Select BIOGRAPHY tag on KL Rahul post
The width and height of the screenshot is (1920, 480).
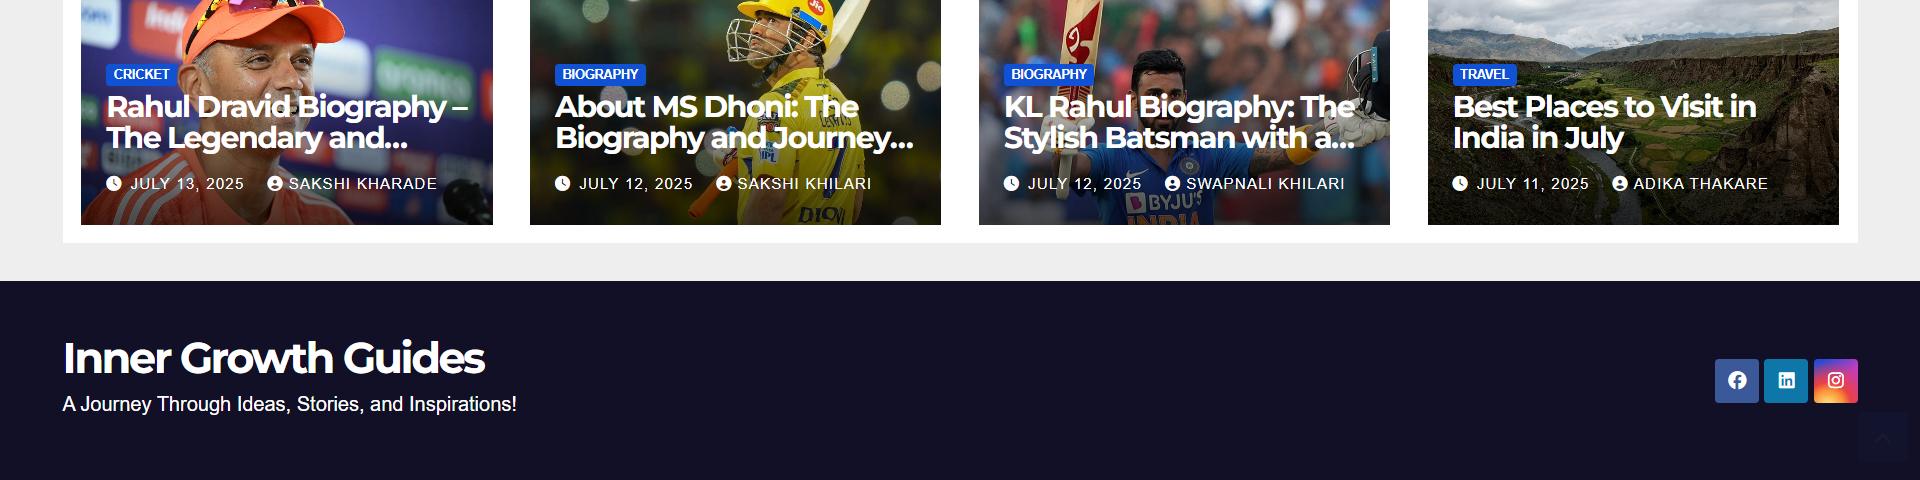pos(1049,75)
